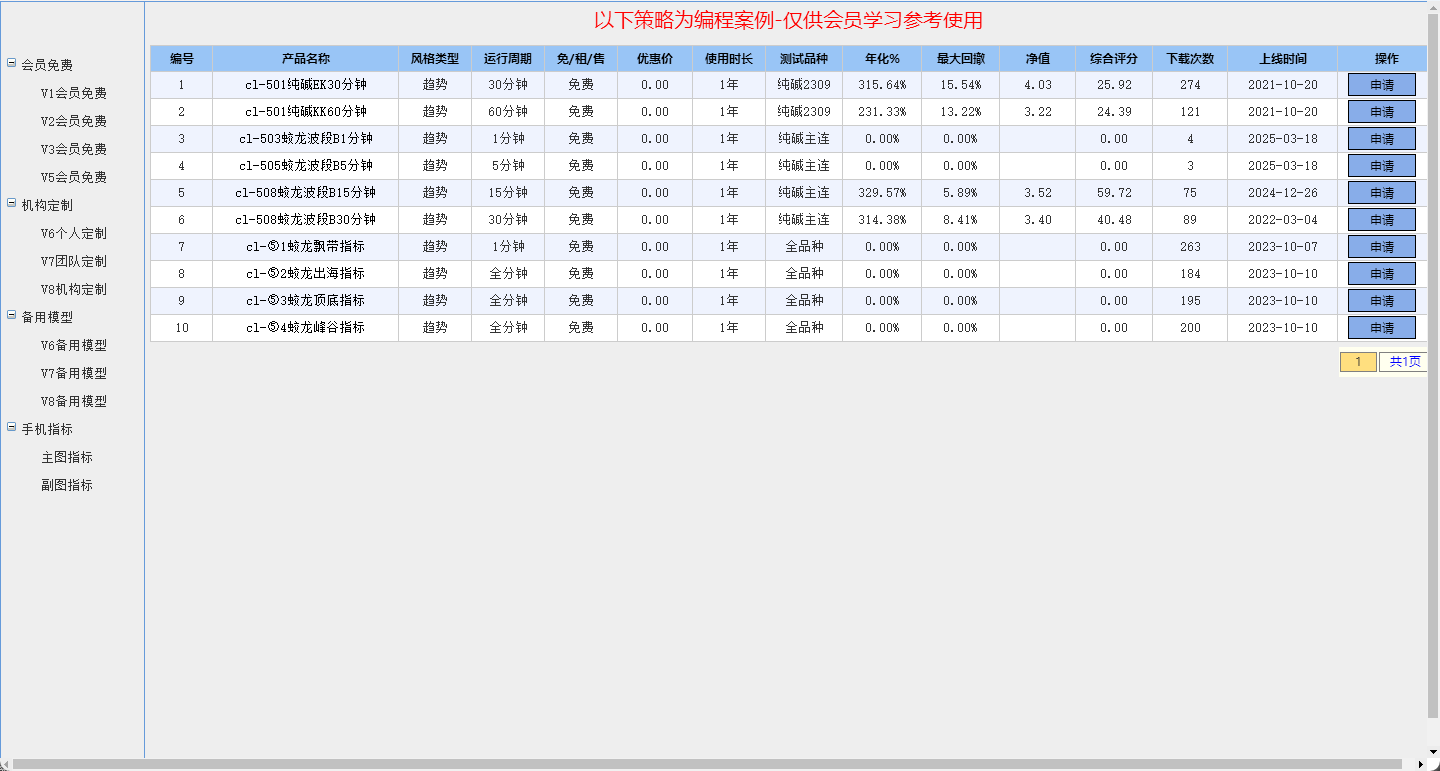Go to page 1 in pagination
This screenshot has width=1440, height=771.
[x=1357, y=362]
